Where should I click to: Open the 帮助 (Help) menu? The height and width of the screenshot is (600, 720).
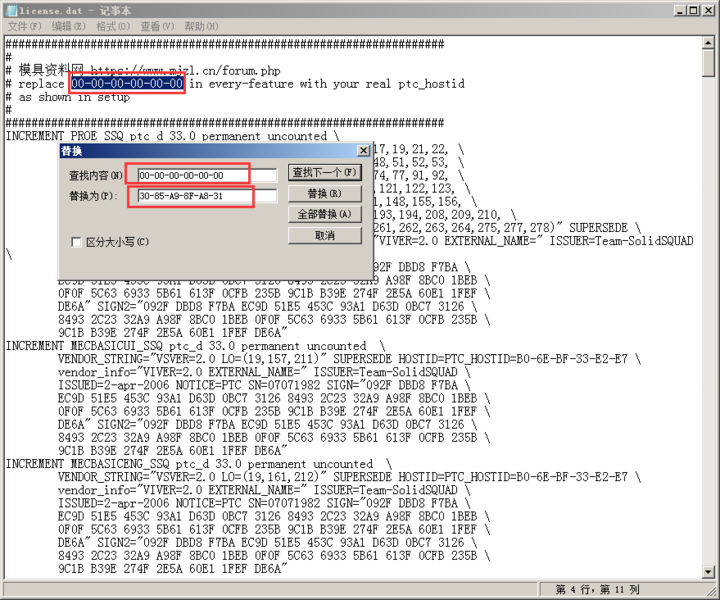point(201,26)
